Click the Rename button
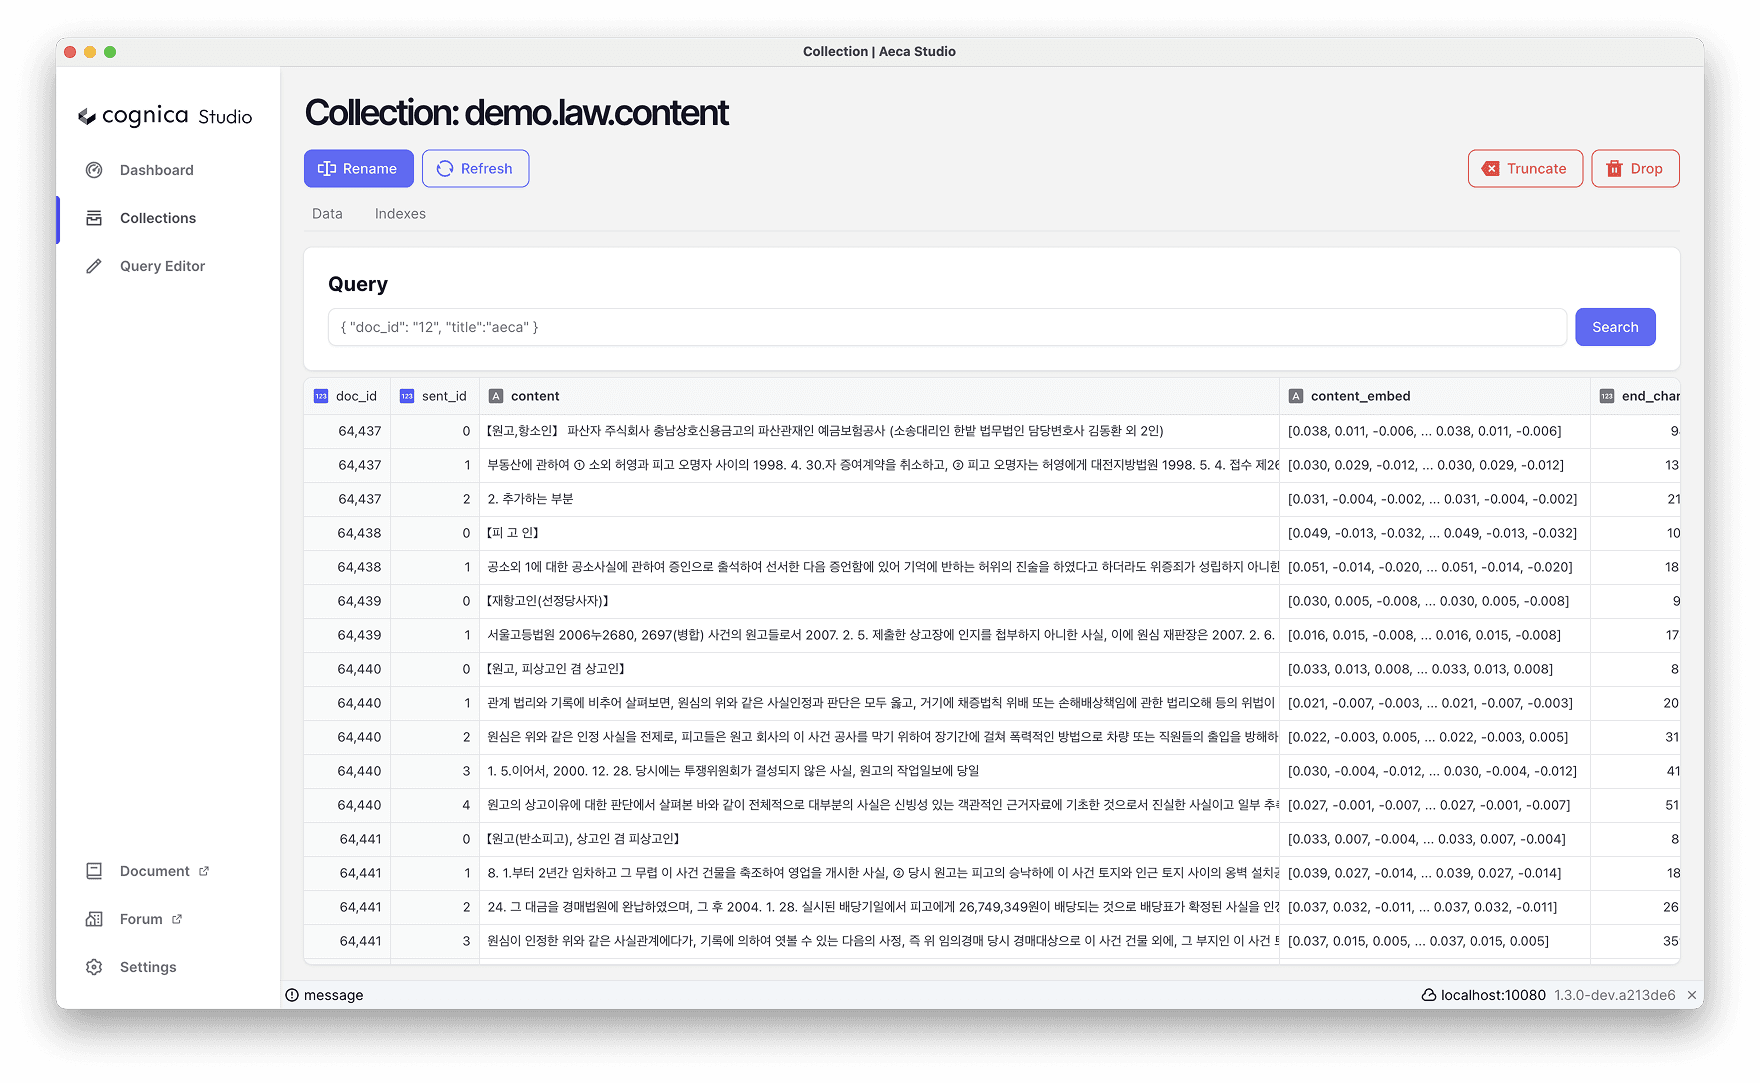 (358, 168)
